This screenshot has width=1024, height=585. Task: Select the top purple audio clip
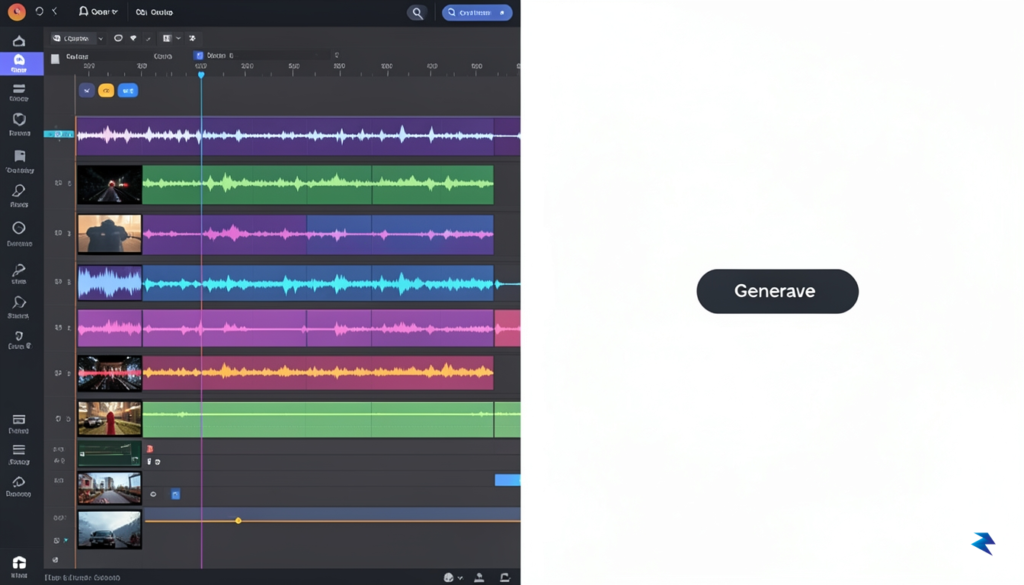(285, 136)
